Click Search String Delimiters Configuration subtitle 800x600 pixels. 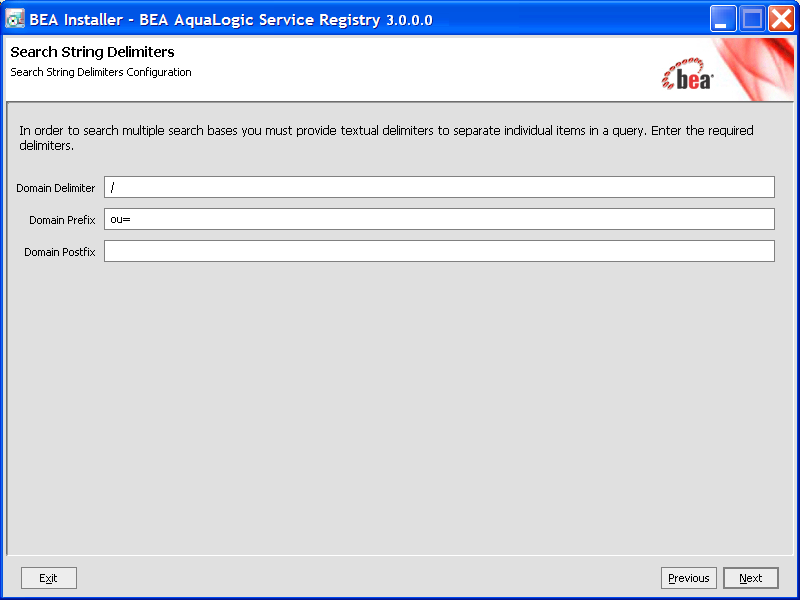101,72
